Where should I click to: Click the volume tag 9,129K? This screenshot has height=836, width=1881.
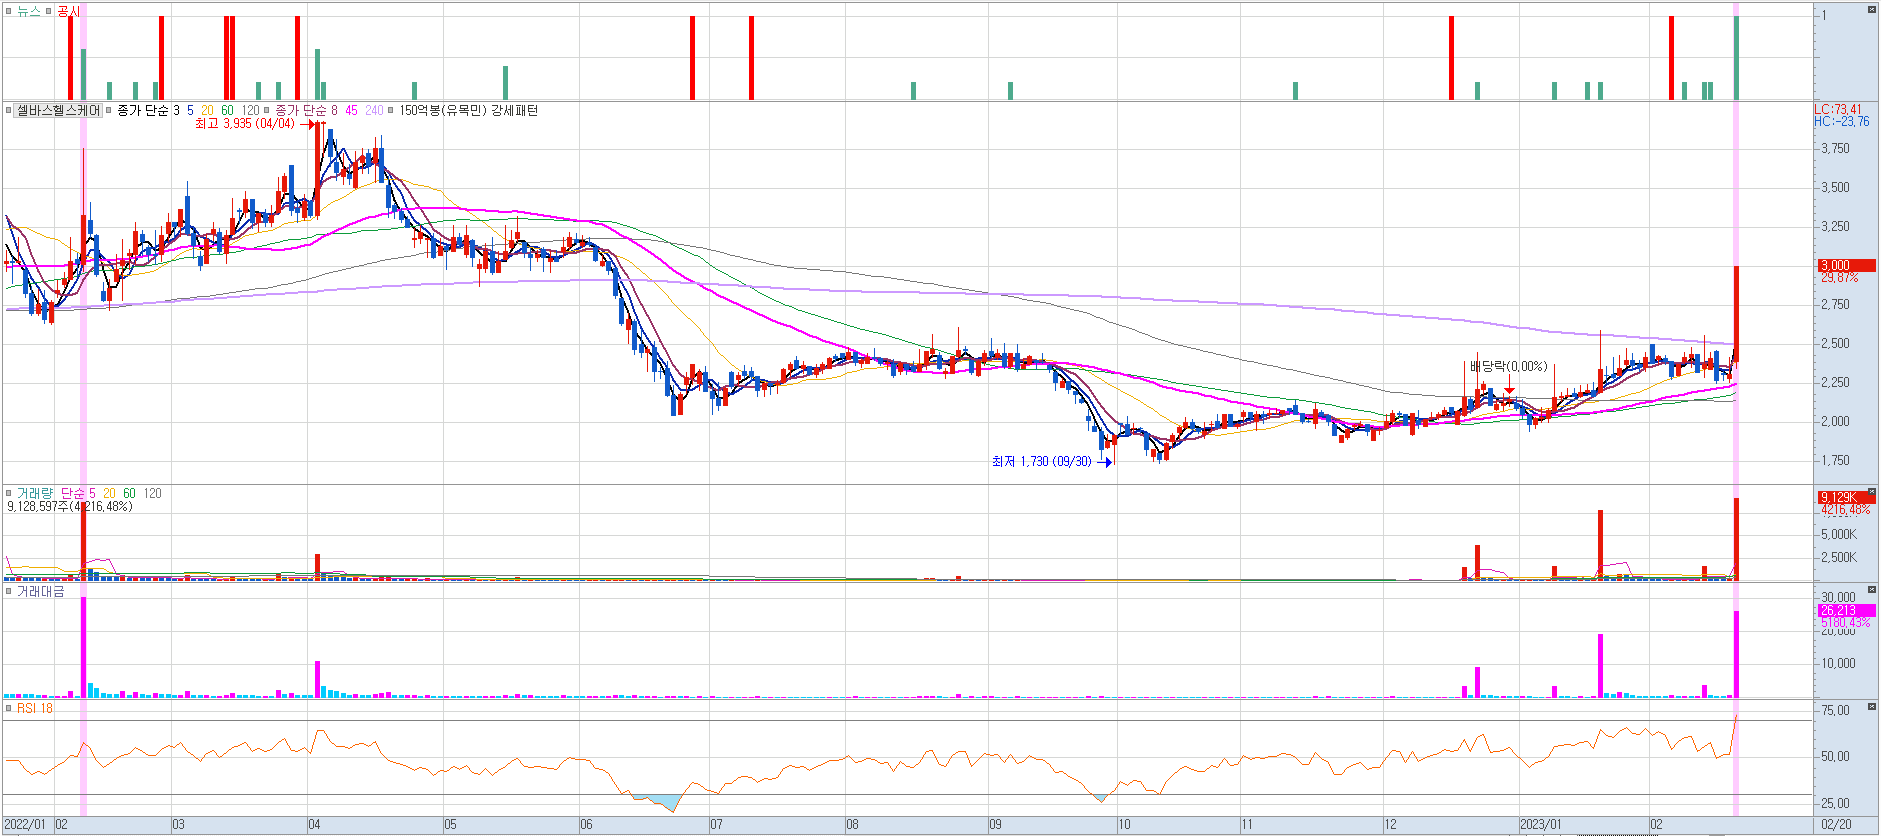pos(1845,497)
